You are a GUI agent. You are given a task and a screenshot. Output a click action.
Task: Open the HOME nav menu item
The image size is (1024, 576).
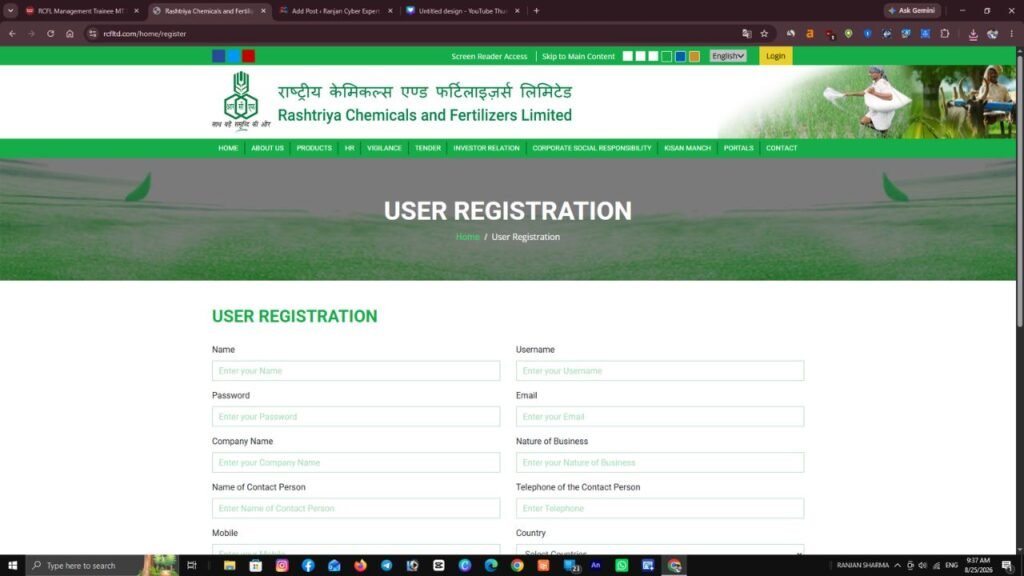coord(228,148)
